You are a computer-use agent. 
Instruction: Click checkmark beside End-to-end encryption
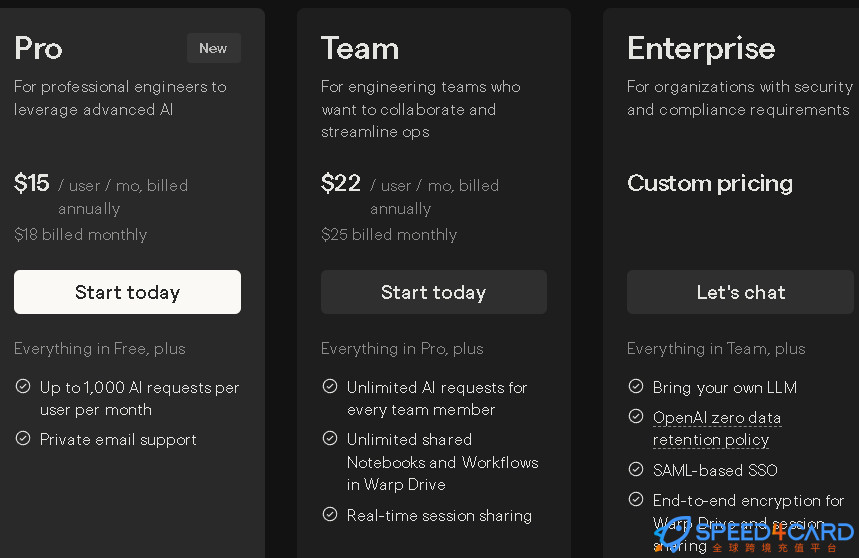point(636,499)
